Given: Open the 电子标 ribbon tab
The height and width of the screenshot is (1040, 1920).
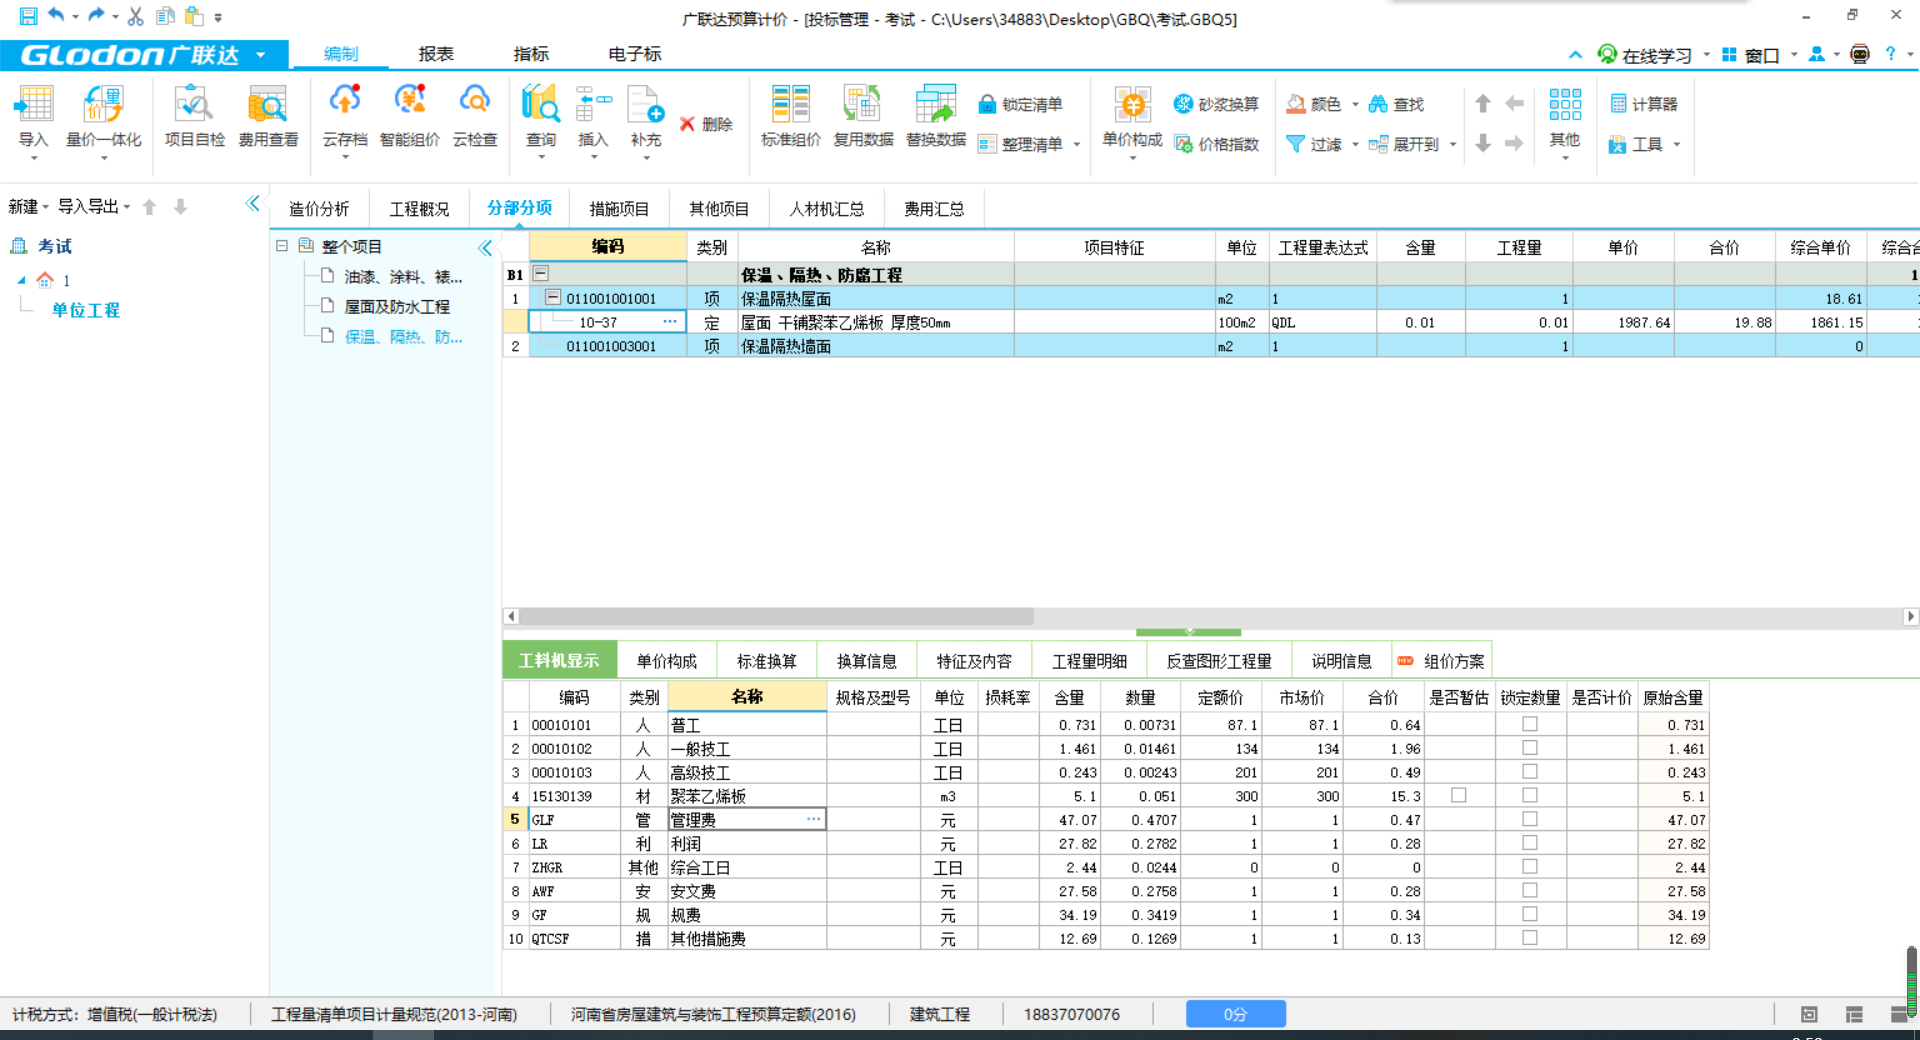Looking at the screenshot, I should pyautogui.click(x=634, y=54).
